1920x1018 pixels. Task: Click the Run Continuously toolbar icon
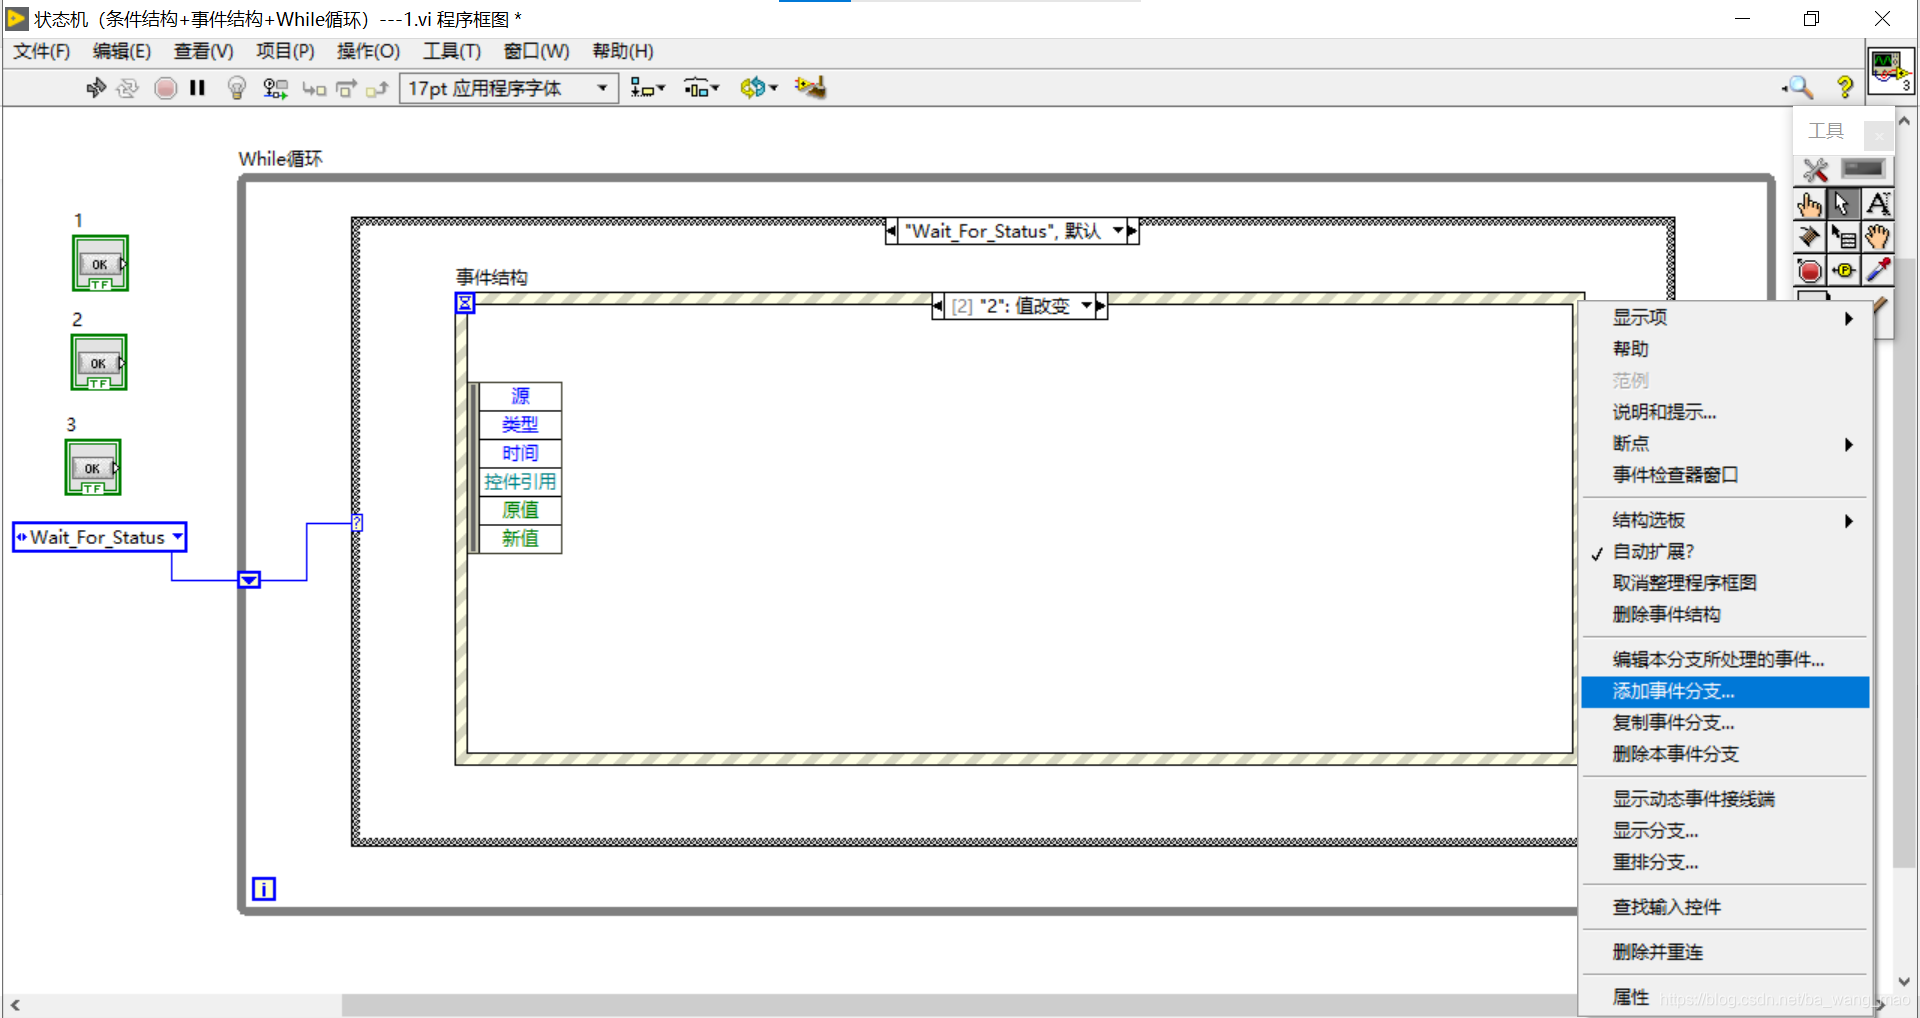tap(127, 88)
